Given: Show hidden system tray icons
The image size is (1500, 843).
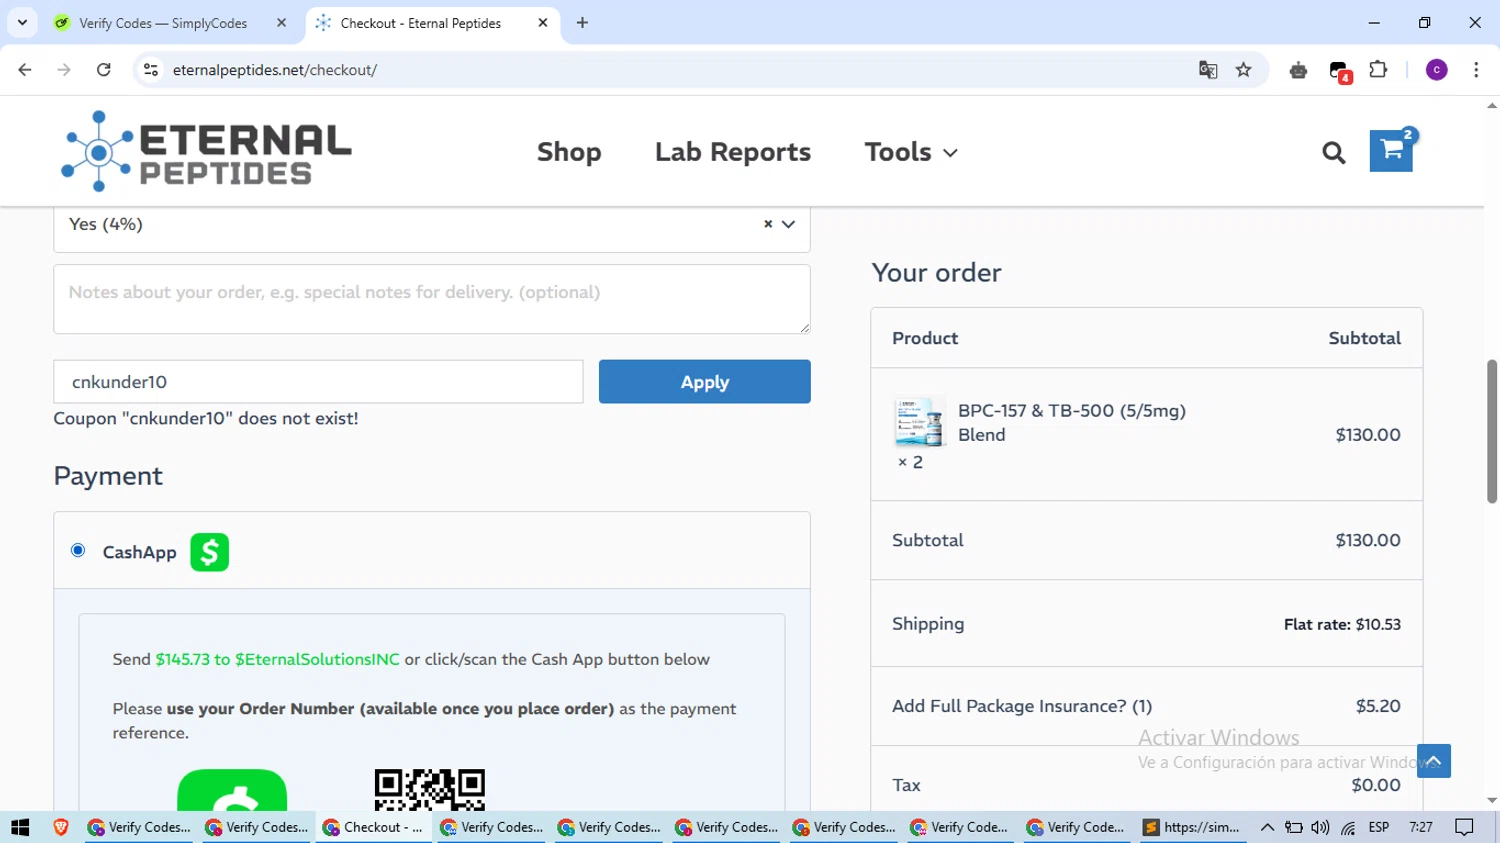Looking at the screenshot, I should point(1267,827).
